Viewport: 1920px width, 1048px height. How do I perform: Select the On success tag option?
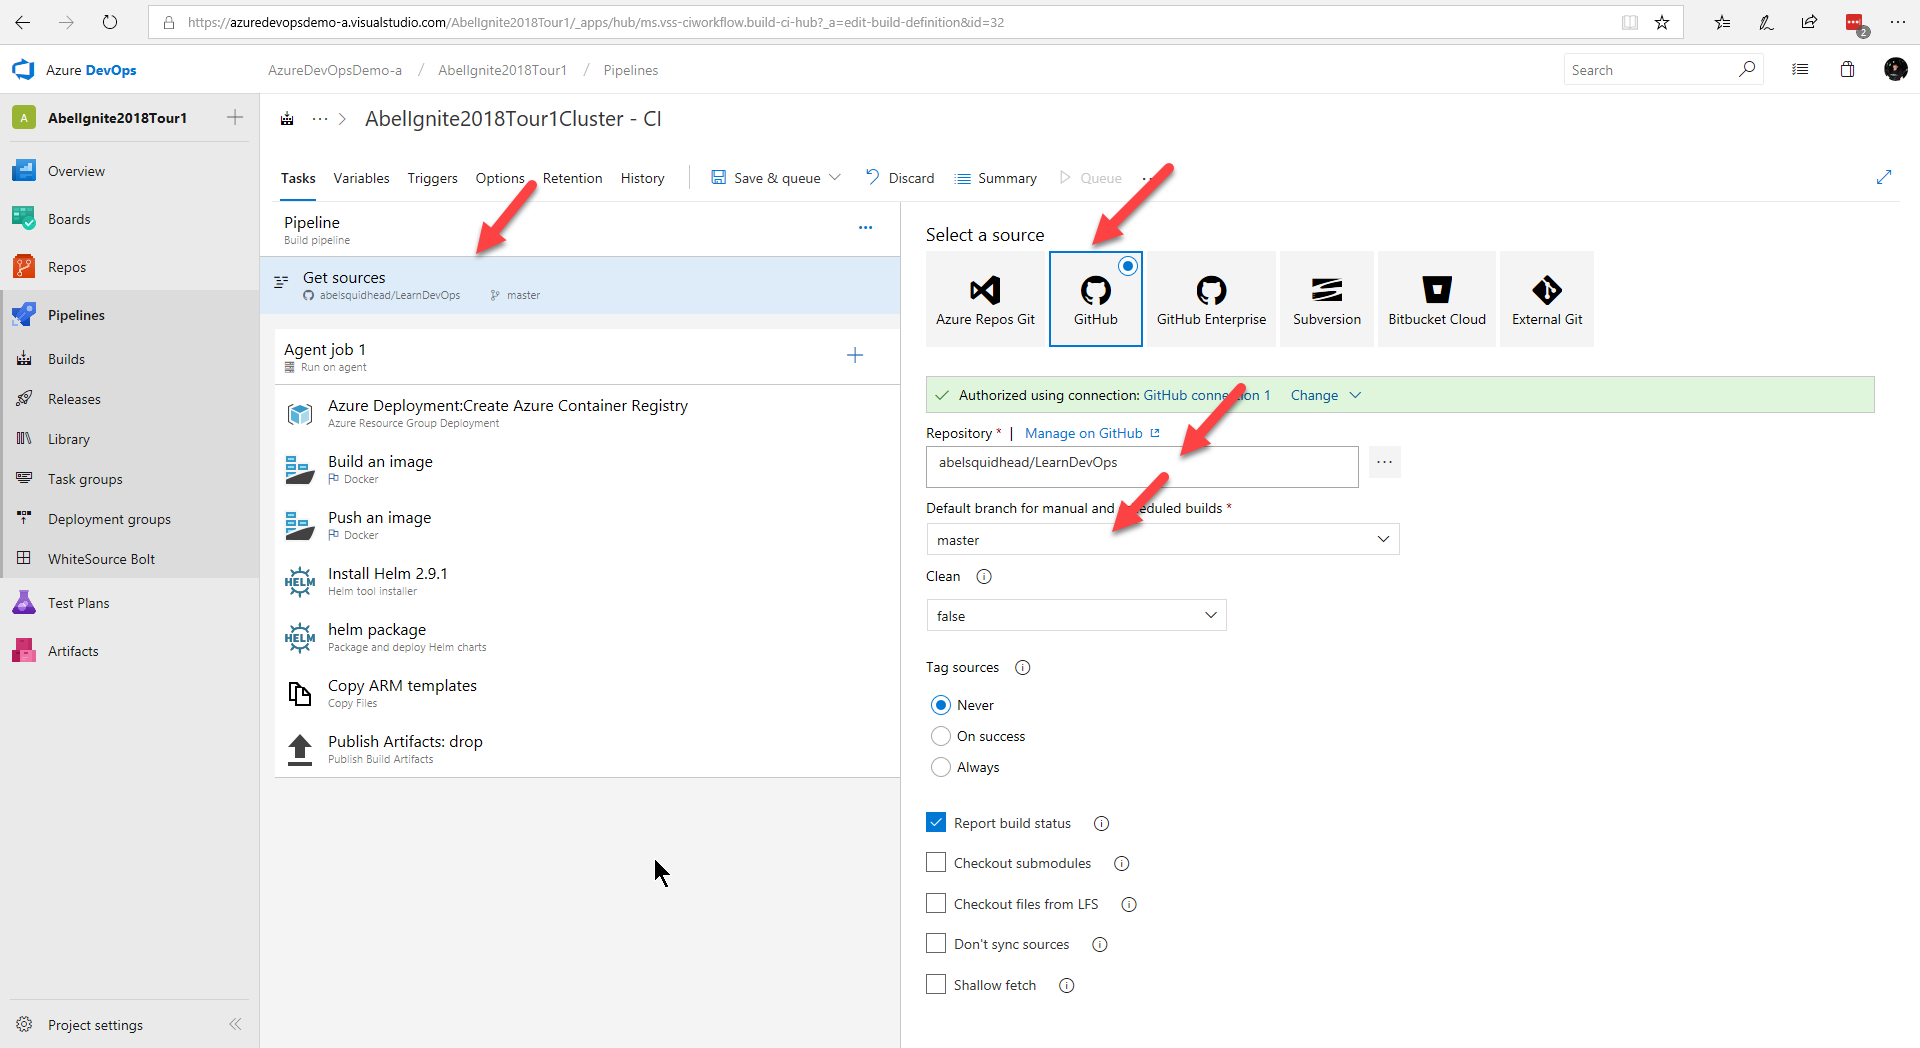pos(941,736)
